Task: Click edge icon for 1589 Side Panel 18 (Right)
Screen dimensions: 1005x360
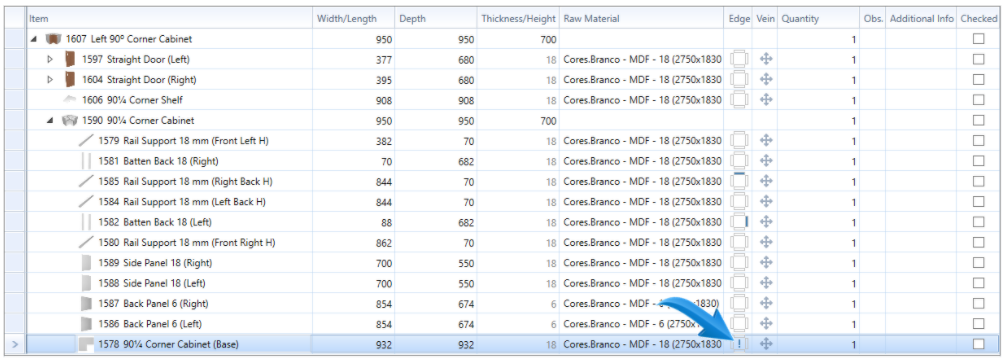Action: [x=739, y=263]
